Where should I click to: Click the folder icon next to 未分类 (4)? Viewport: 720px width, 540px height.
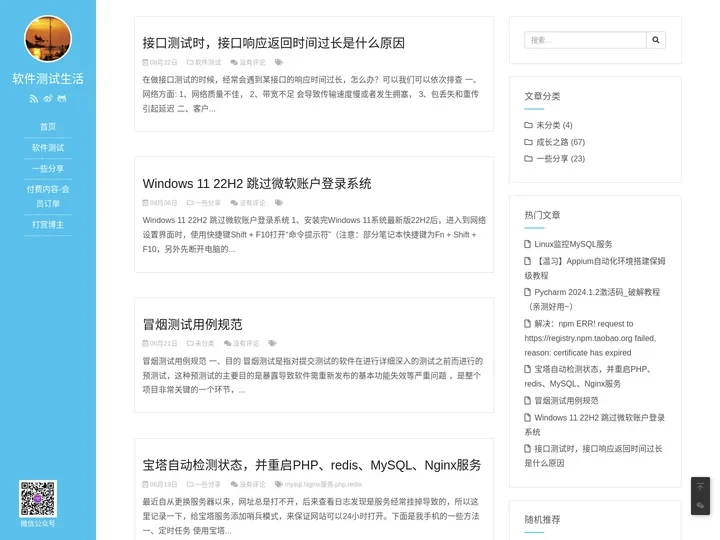[529, 125]
